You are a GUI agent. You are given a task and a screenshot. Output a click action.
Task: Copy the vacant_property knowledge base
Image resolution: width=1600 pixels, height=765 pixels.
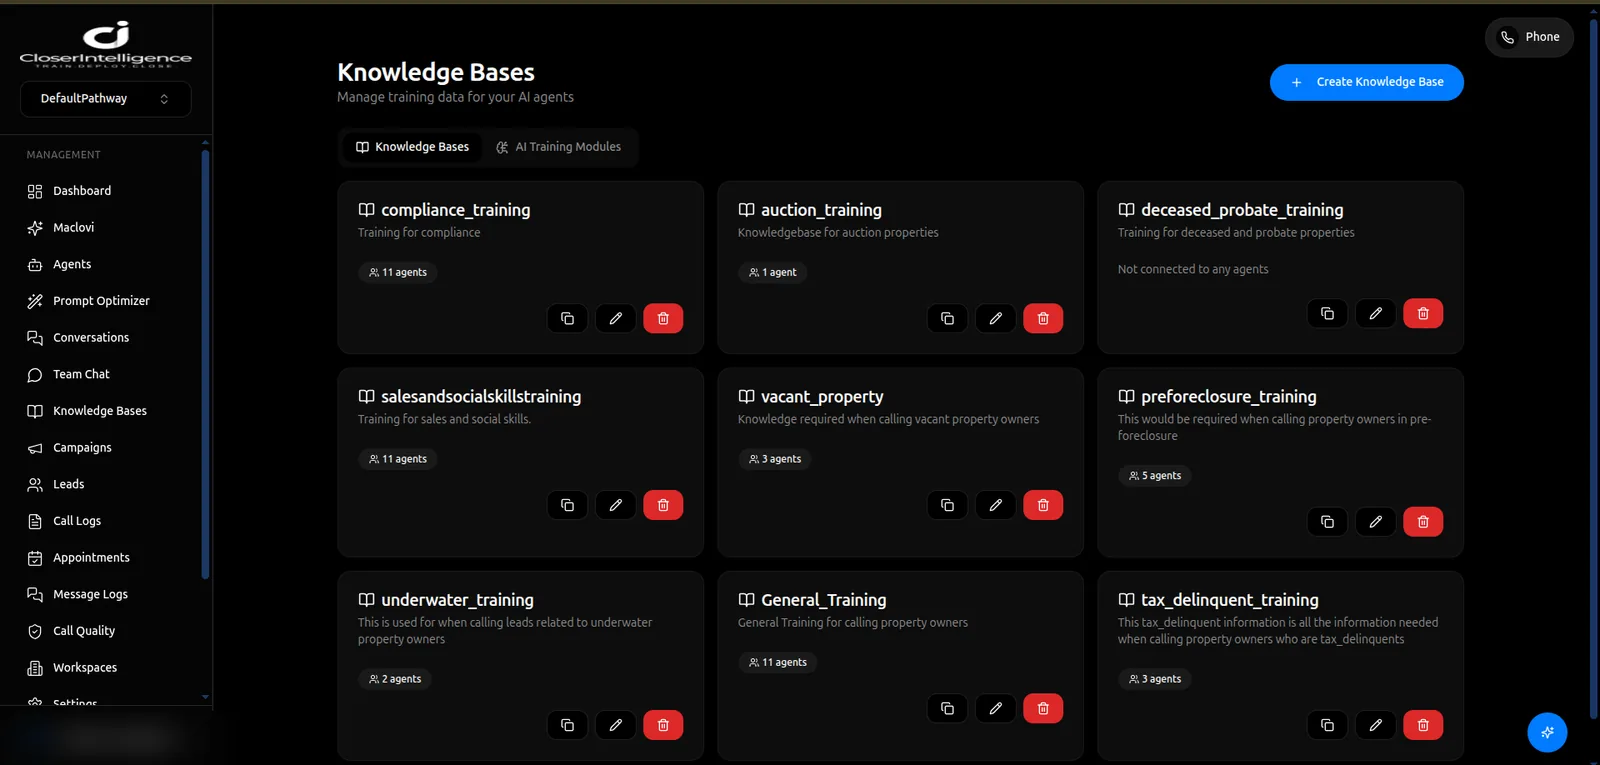(x=947, y=505)
